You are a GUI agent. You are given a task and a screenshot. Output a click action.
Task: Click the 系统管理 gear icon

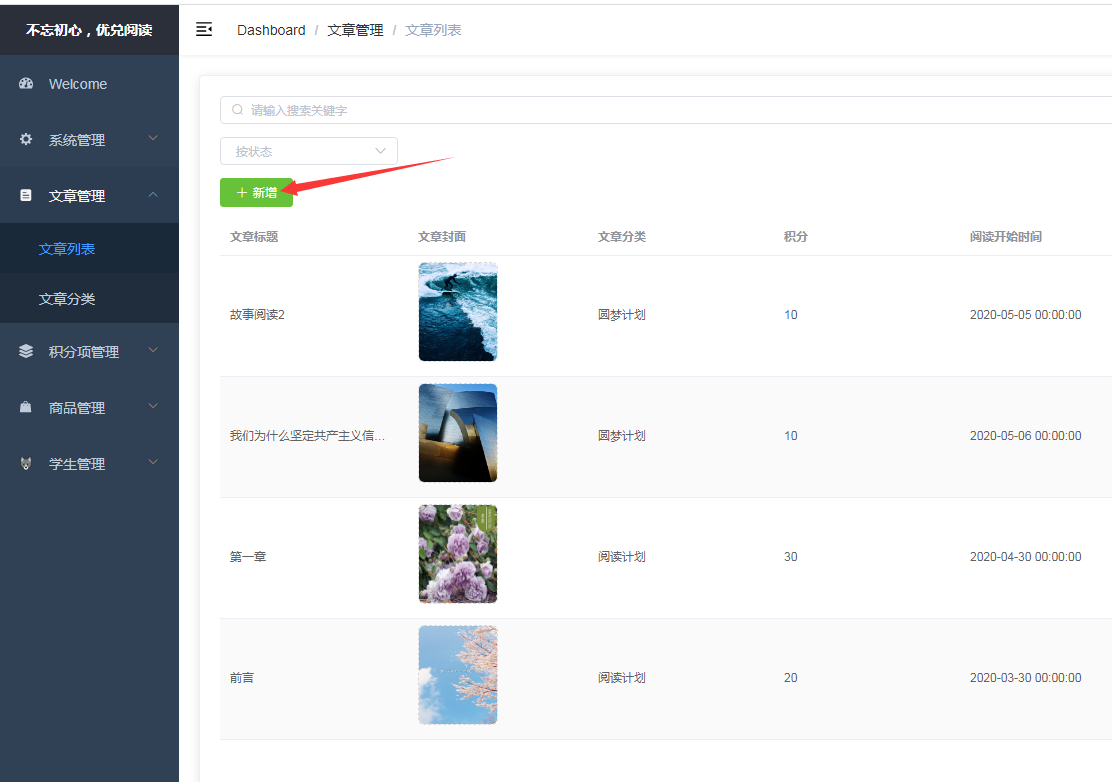[x=26, y=139]
